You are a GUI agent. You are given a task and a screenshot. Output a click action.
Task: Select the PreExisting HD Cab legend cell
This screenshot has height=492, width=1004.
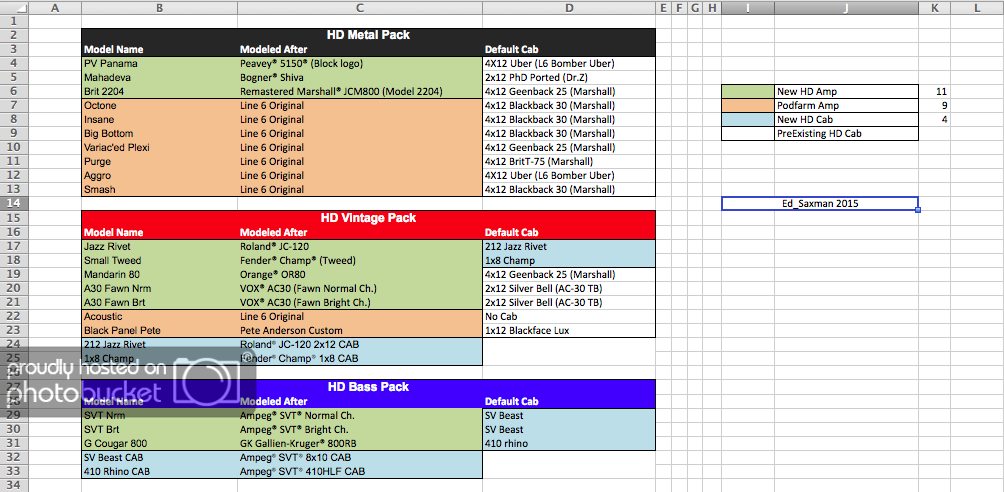(845, 134)
